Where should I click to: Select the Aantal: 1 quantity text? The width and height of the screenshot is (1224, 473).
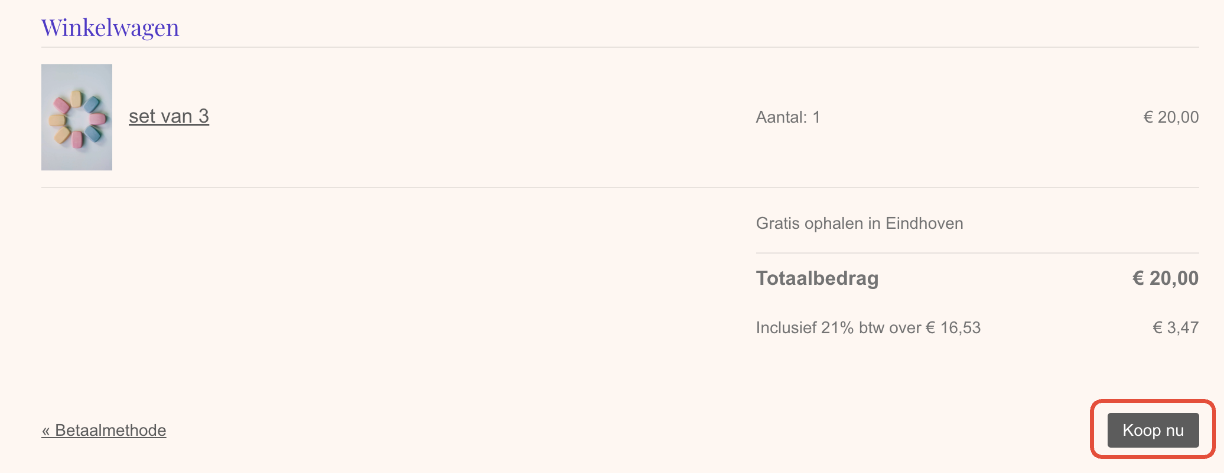click(788, 117)
